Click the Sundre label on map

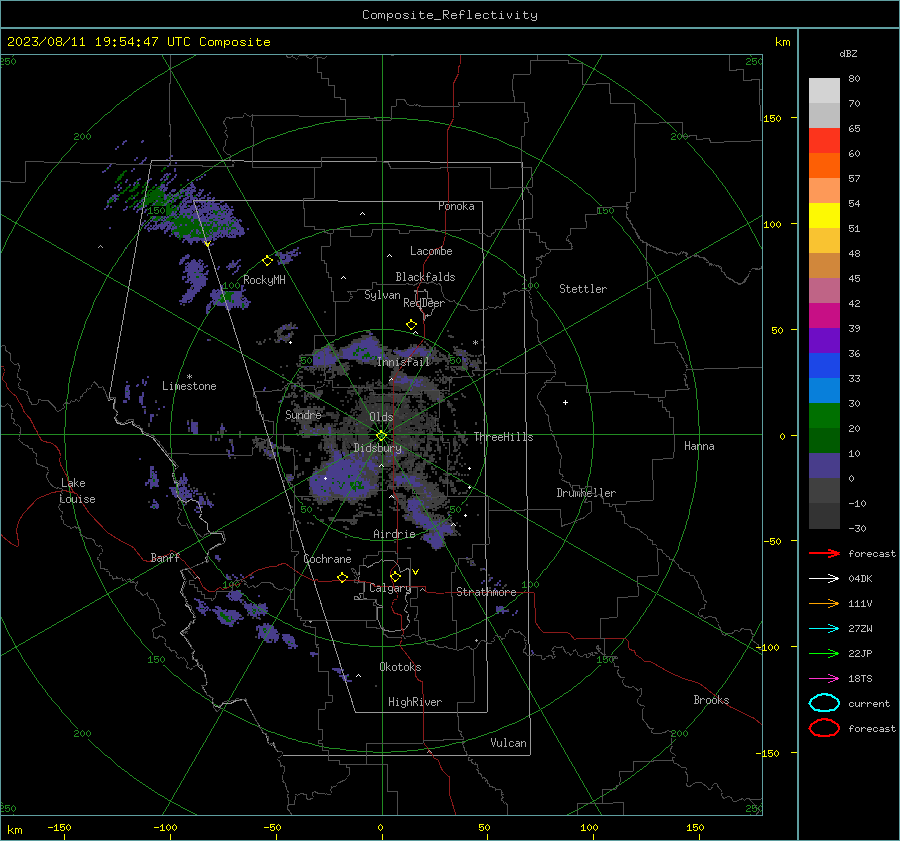pyautogui.click(x=303, y=414)
